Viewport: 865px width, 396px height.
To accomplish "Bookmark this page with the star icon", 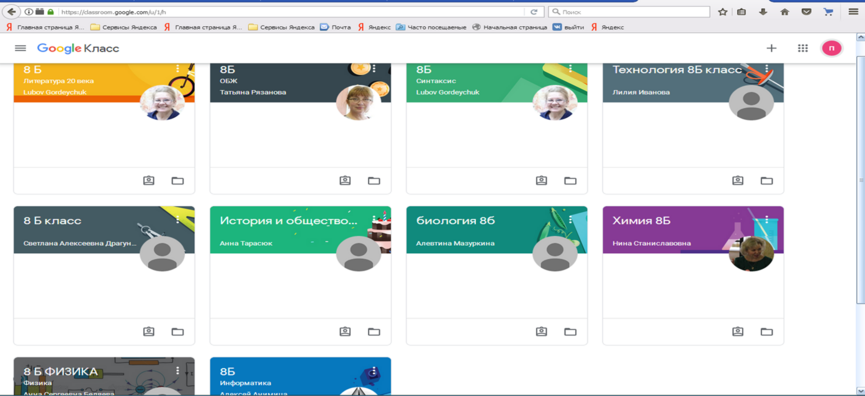I will (x=723, y=12).
